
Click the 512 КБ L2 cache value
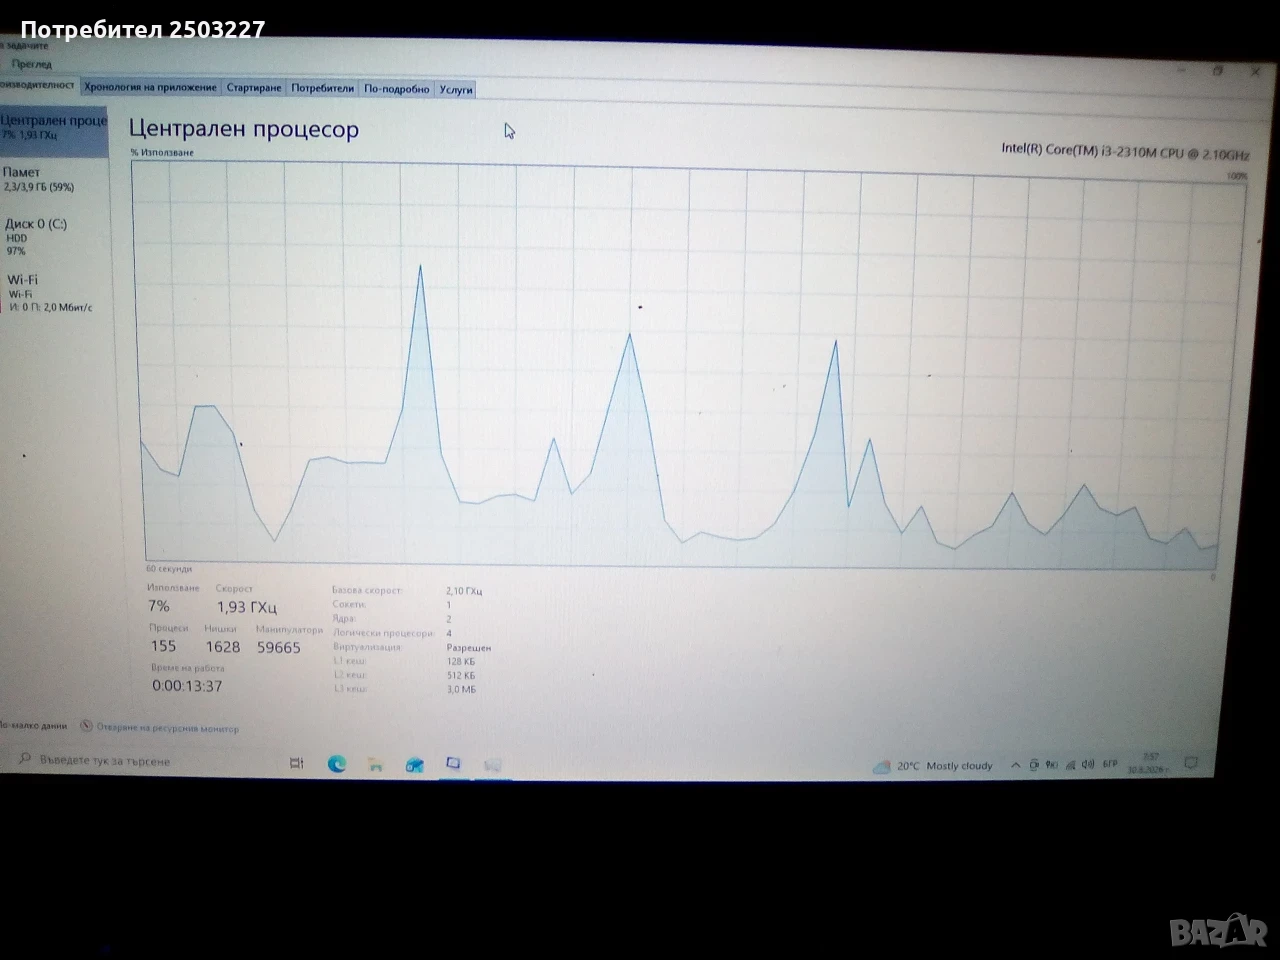(461, 675)
